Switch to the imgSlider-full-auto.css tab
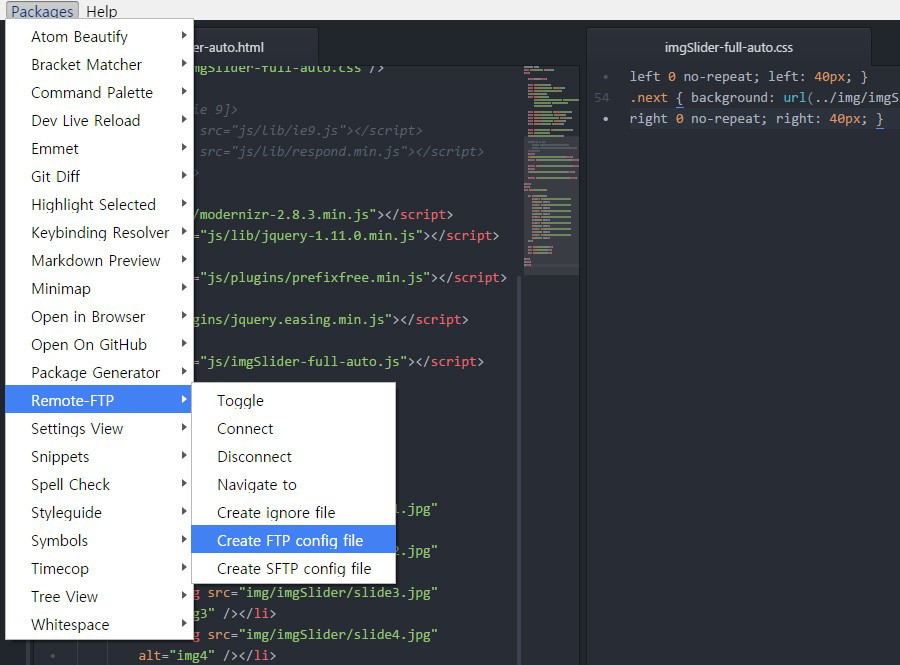This screenshot has height=665, width=900. click(728, 48)
